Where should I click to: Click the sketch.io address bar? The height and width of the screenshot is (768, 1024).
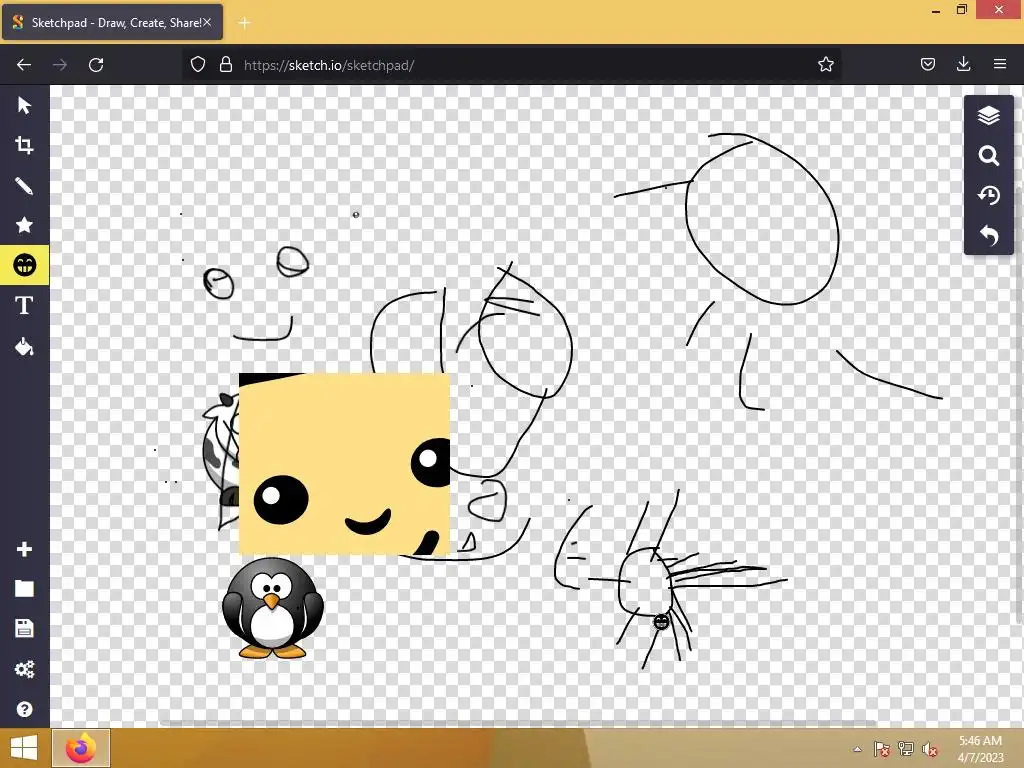point(511,65)
